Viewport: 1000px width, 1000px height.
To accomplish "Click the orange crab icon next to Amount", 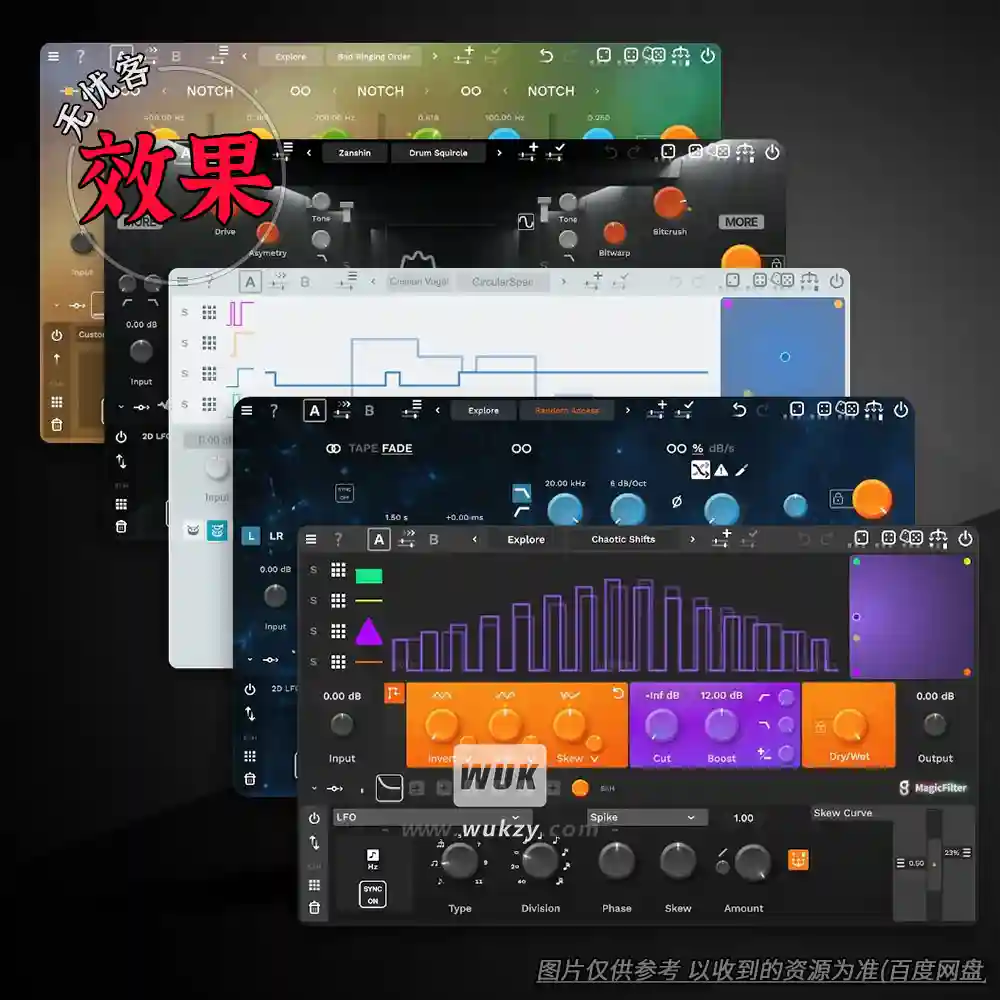I will pos(798,859).
